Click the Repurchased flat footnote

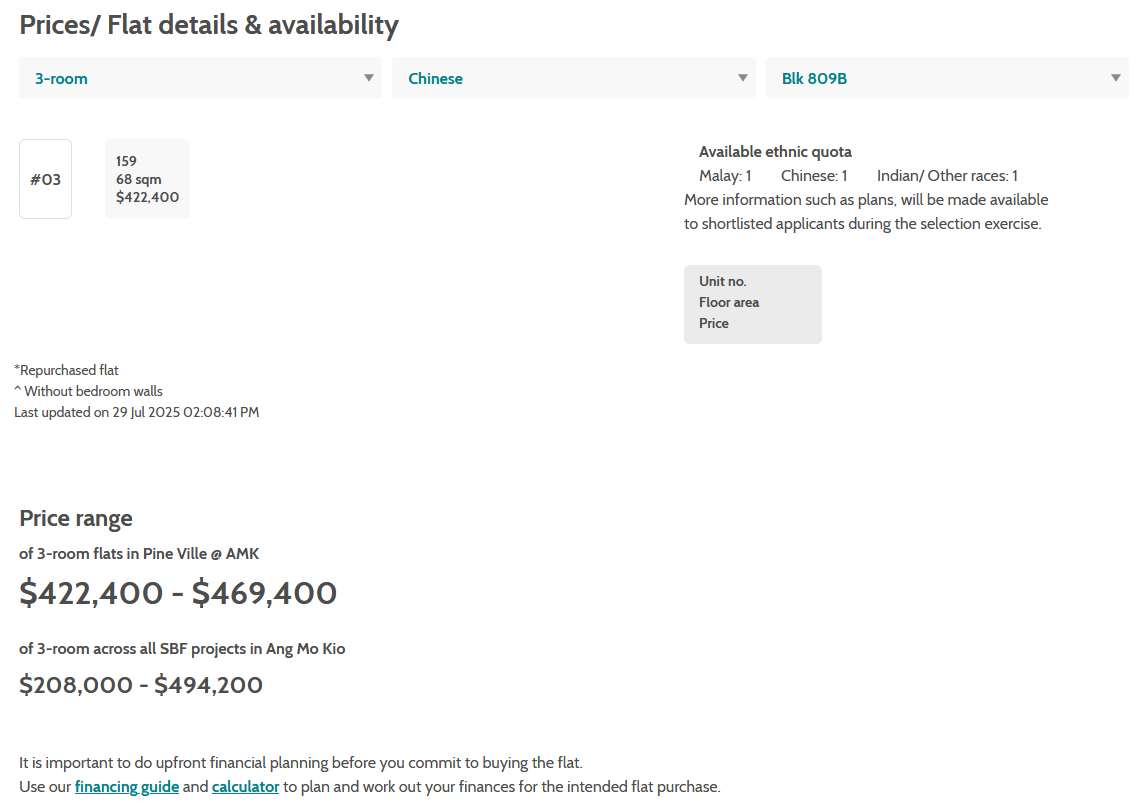(66, 370)
